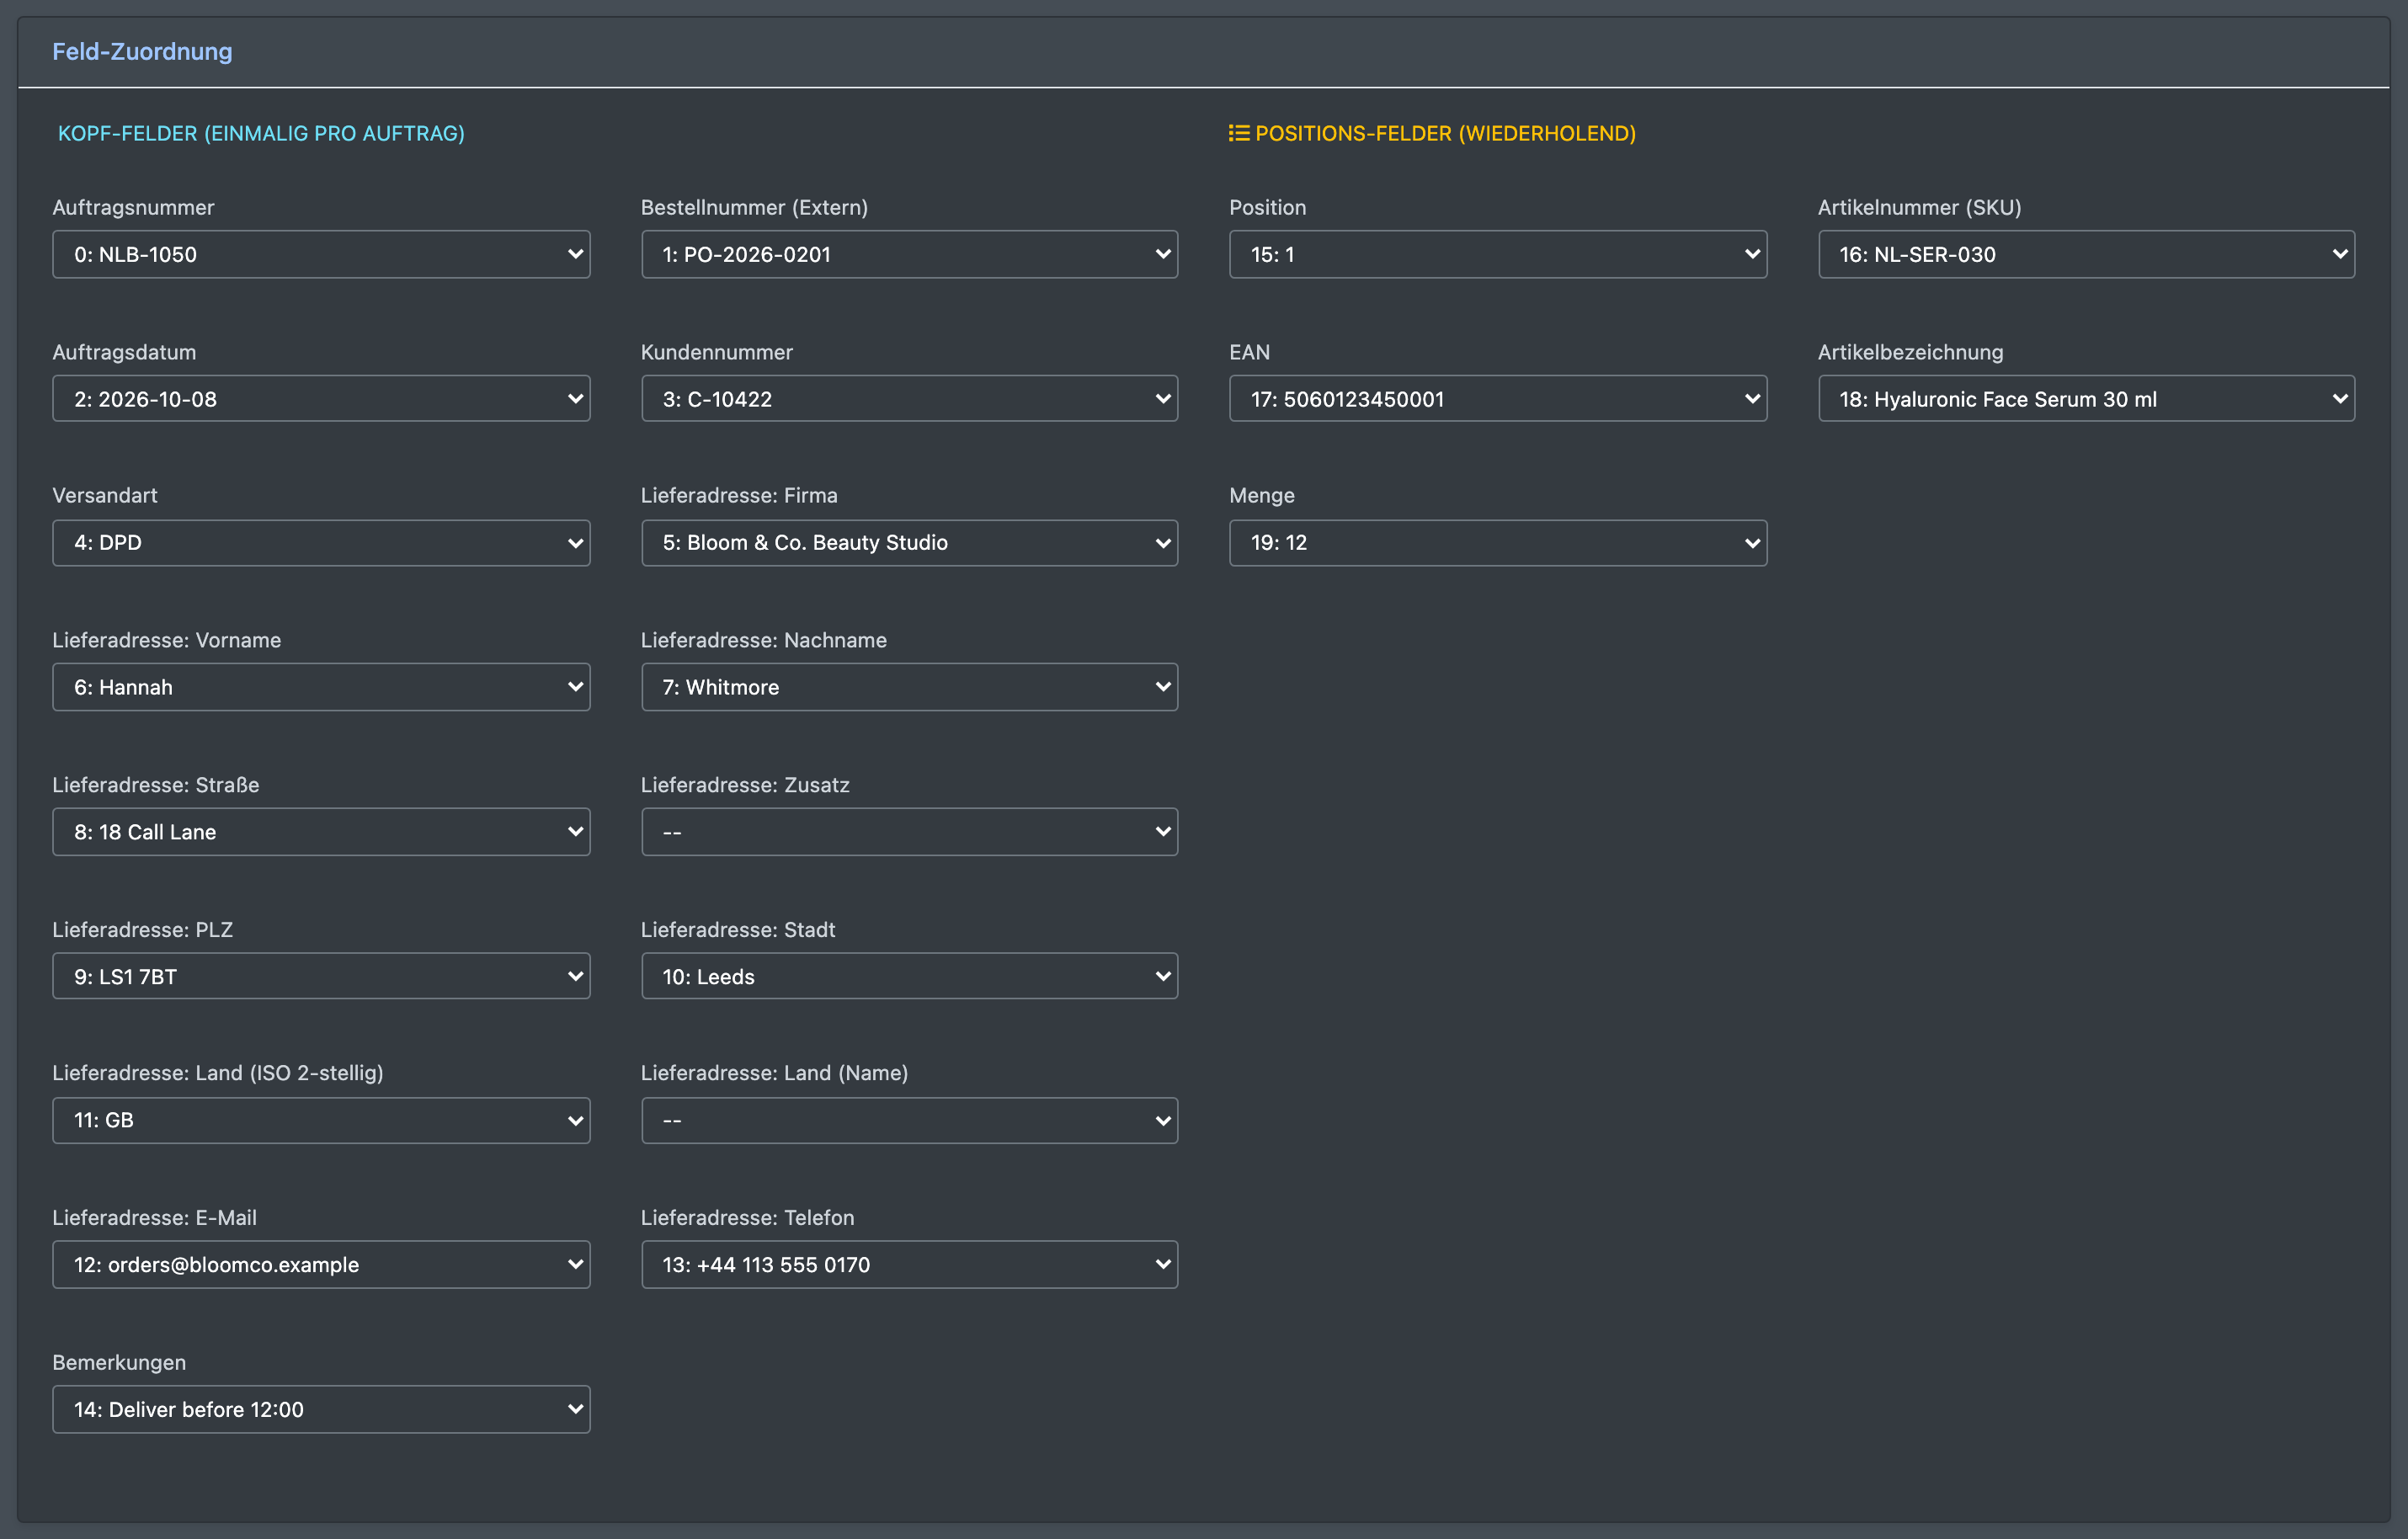This screenshot has height=1539, width=2408.
Task: Click the Positions-Felder (wiederholend) heading text
Action: click(x=1445, y=133)
